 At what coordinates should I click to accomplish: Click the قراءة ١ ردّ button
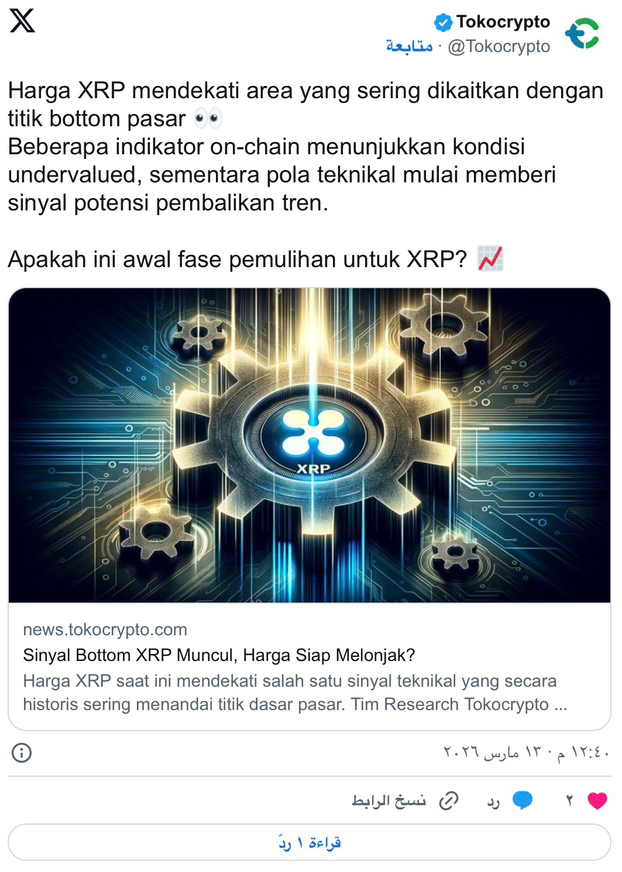(x=309, y=843)
